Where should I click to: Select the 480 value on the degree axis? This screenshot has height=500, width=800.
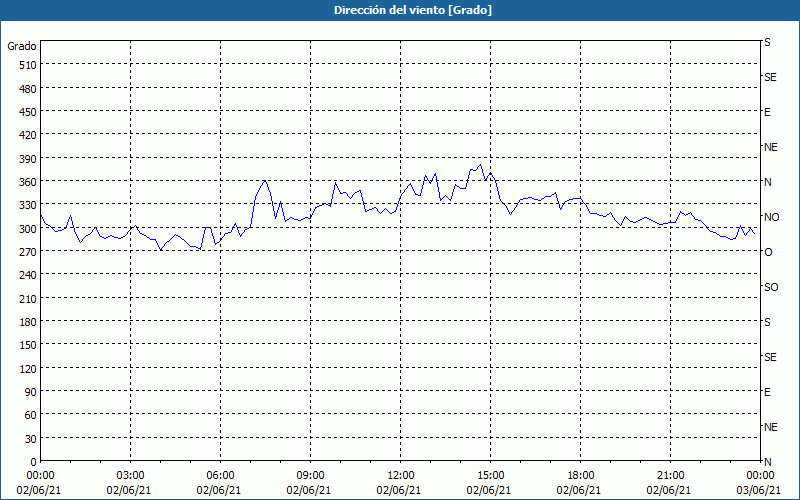(29, 89)
